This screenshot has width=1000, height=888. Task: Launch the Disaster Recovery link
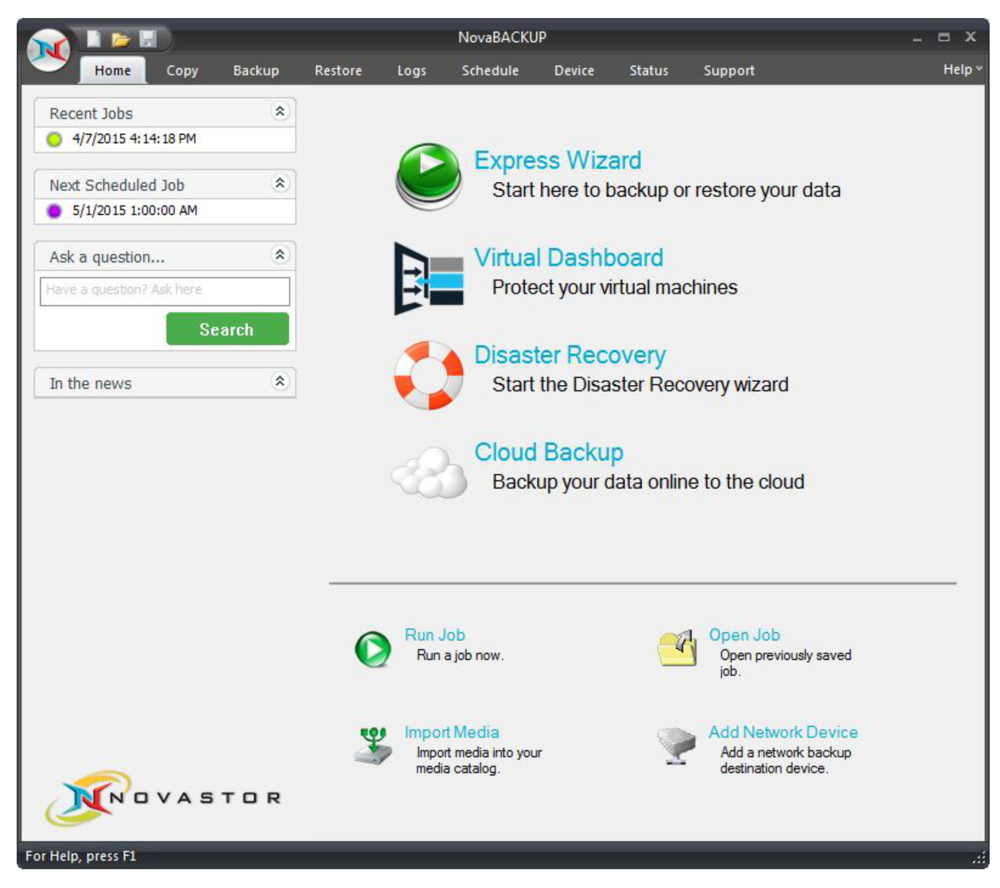pyautogui.click(x=570, y=355)
